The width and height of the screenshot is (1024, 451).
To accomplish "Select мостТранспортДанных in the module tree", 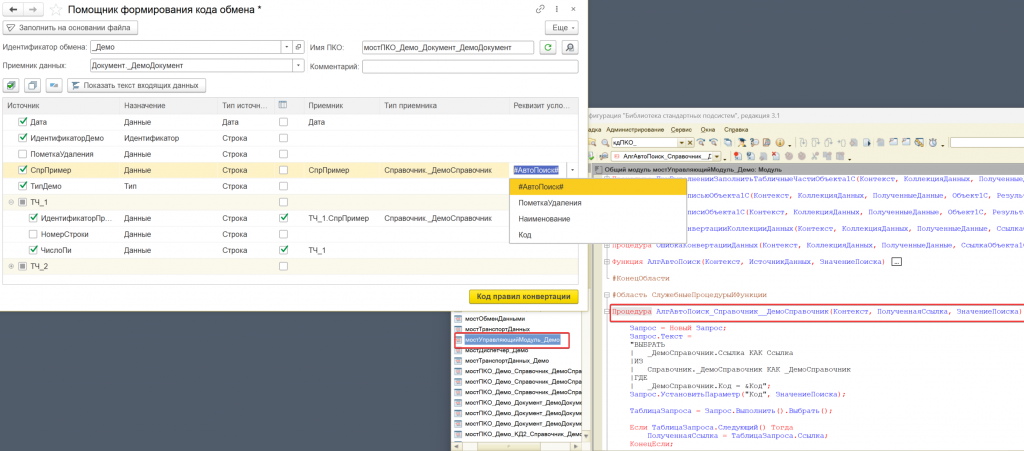I will [495, 329].
